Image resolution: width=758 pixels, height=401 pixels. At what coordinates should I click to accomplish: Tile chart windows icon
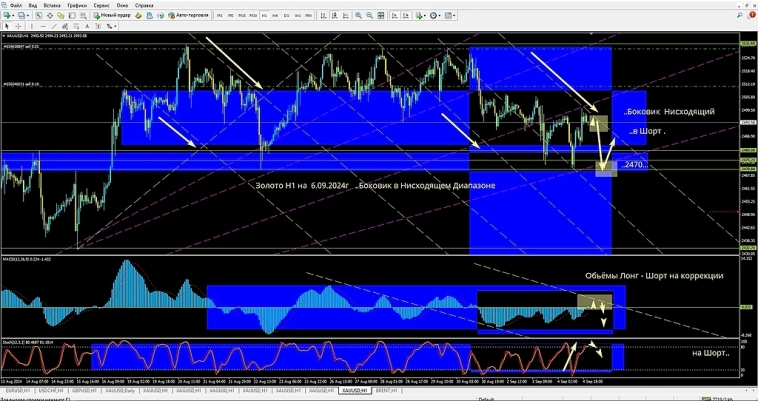click(380, 15)
